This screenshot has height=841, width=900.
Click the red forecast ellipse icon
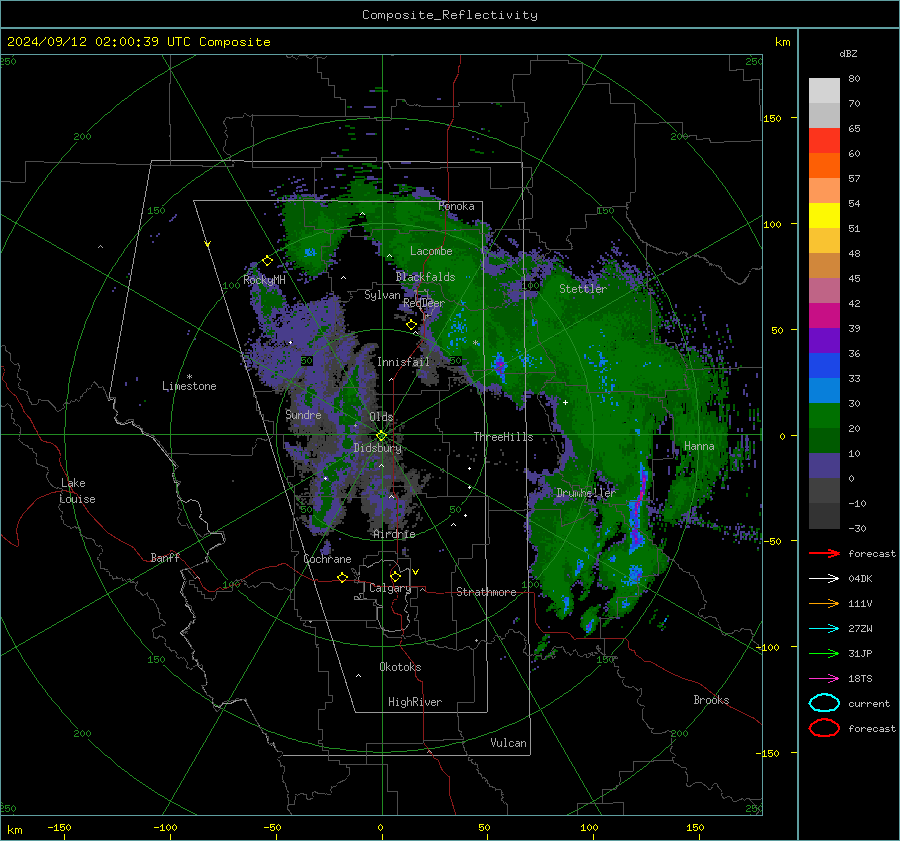click(824, 728)
